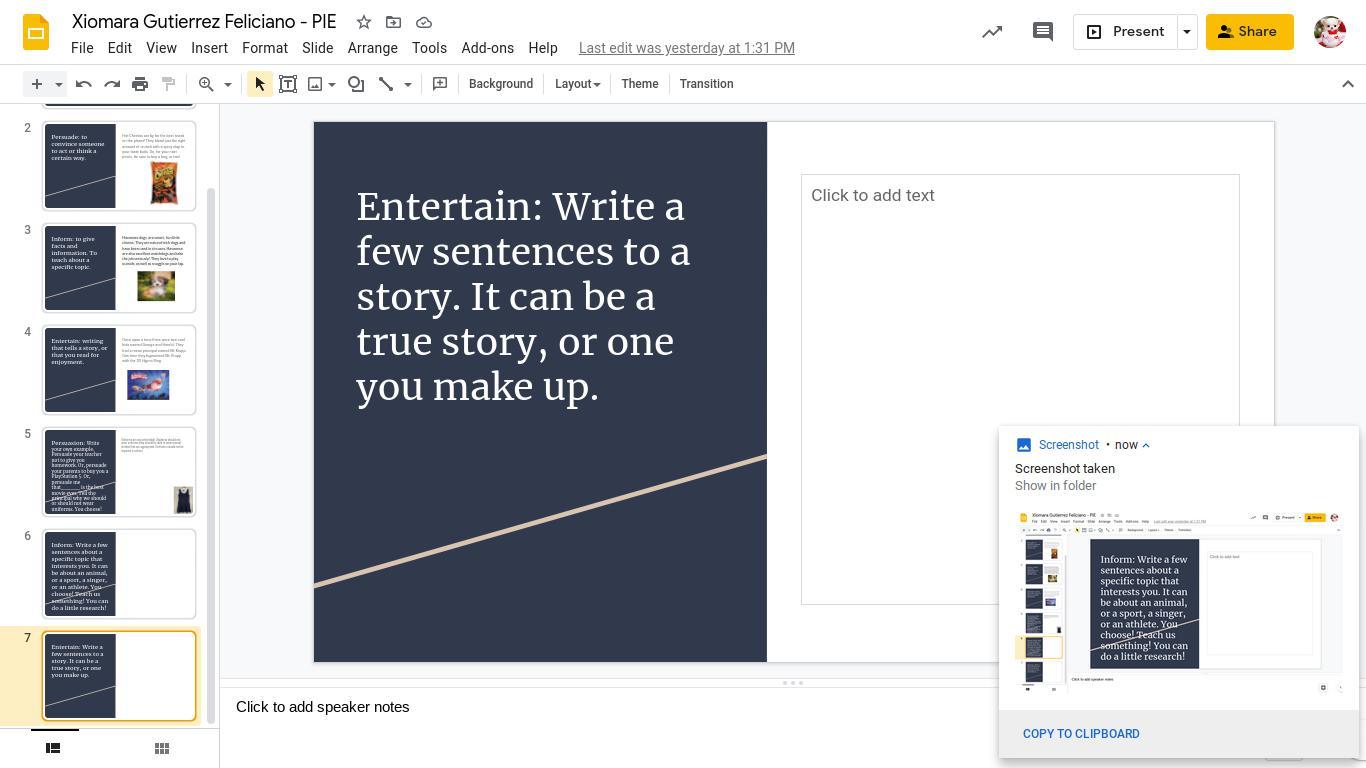Open the Arrange menu
The width and height of the screenshot is (1366, 768).
(x=372, y=48)
